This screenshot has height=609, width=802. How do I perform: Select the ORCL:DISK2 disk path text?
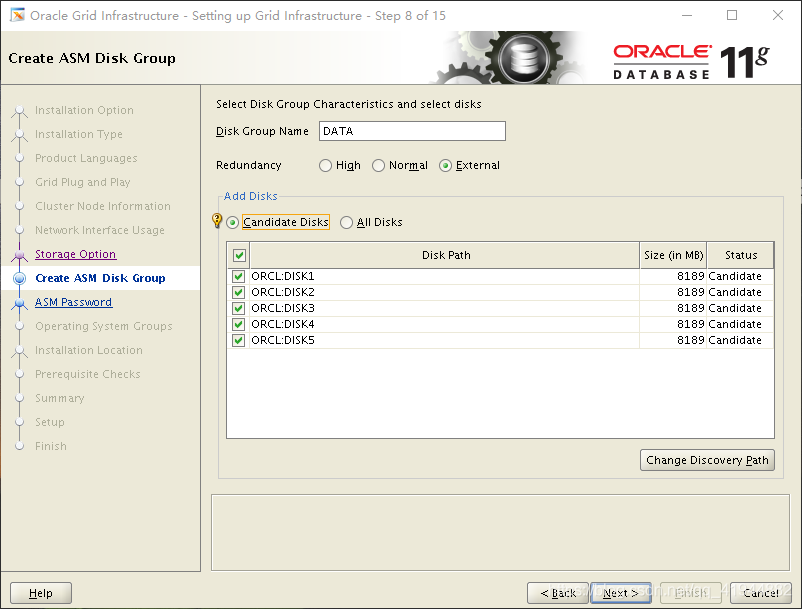pos(283,292)
